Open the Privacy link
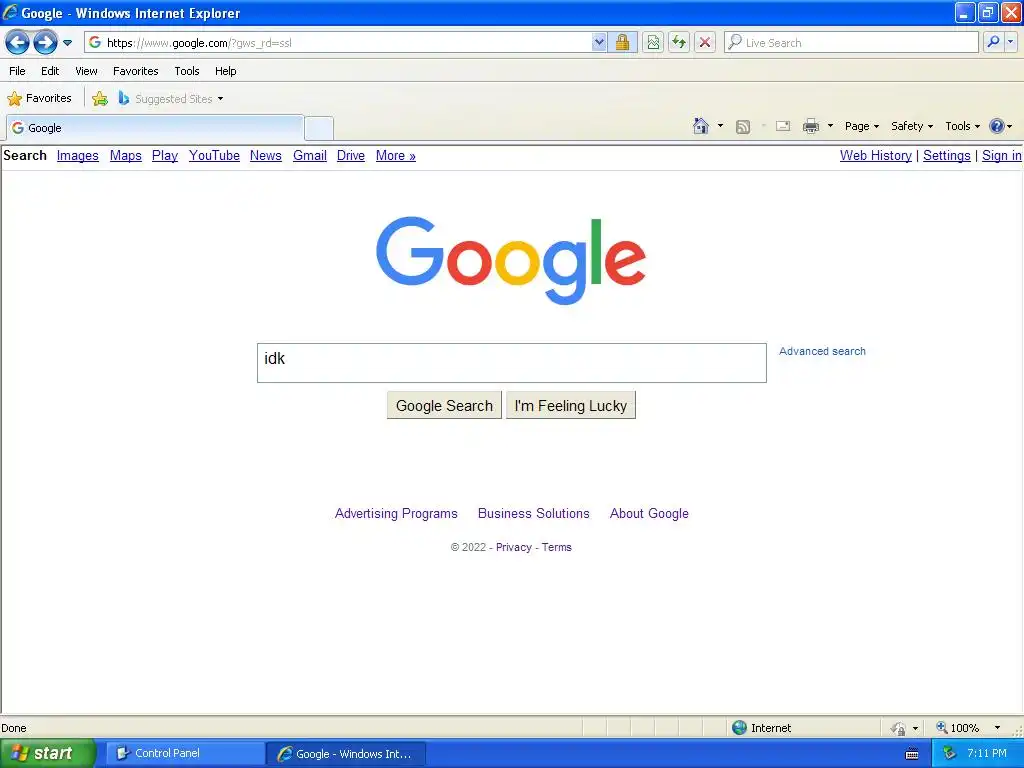Image resolution: width=1024 pixels, height=768 pixels. click(513, 547)
